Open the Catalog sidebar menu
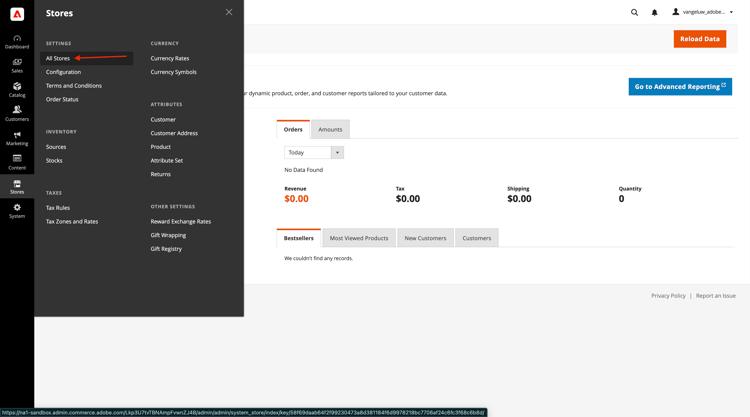Image resolution: width=750 pixels, height=417 pixels. tap(17, 89)
